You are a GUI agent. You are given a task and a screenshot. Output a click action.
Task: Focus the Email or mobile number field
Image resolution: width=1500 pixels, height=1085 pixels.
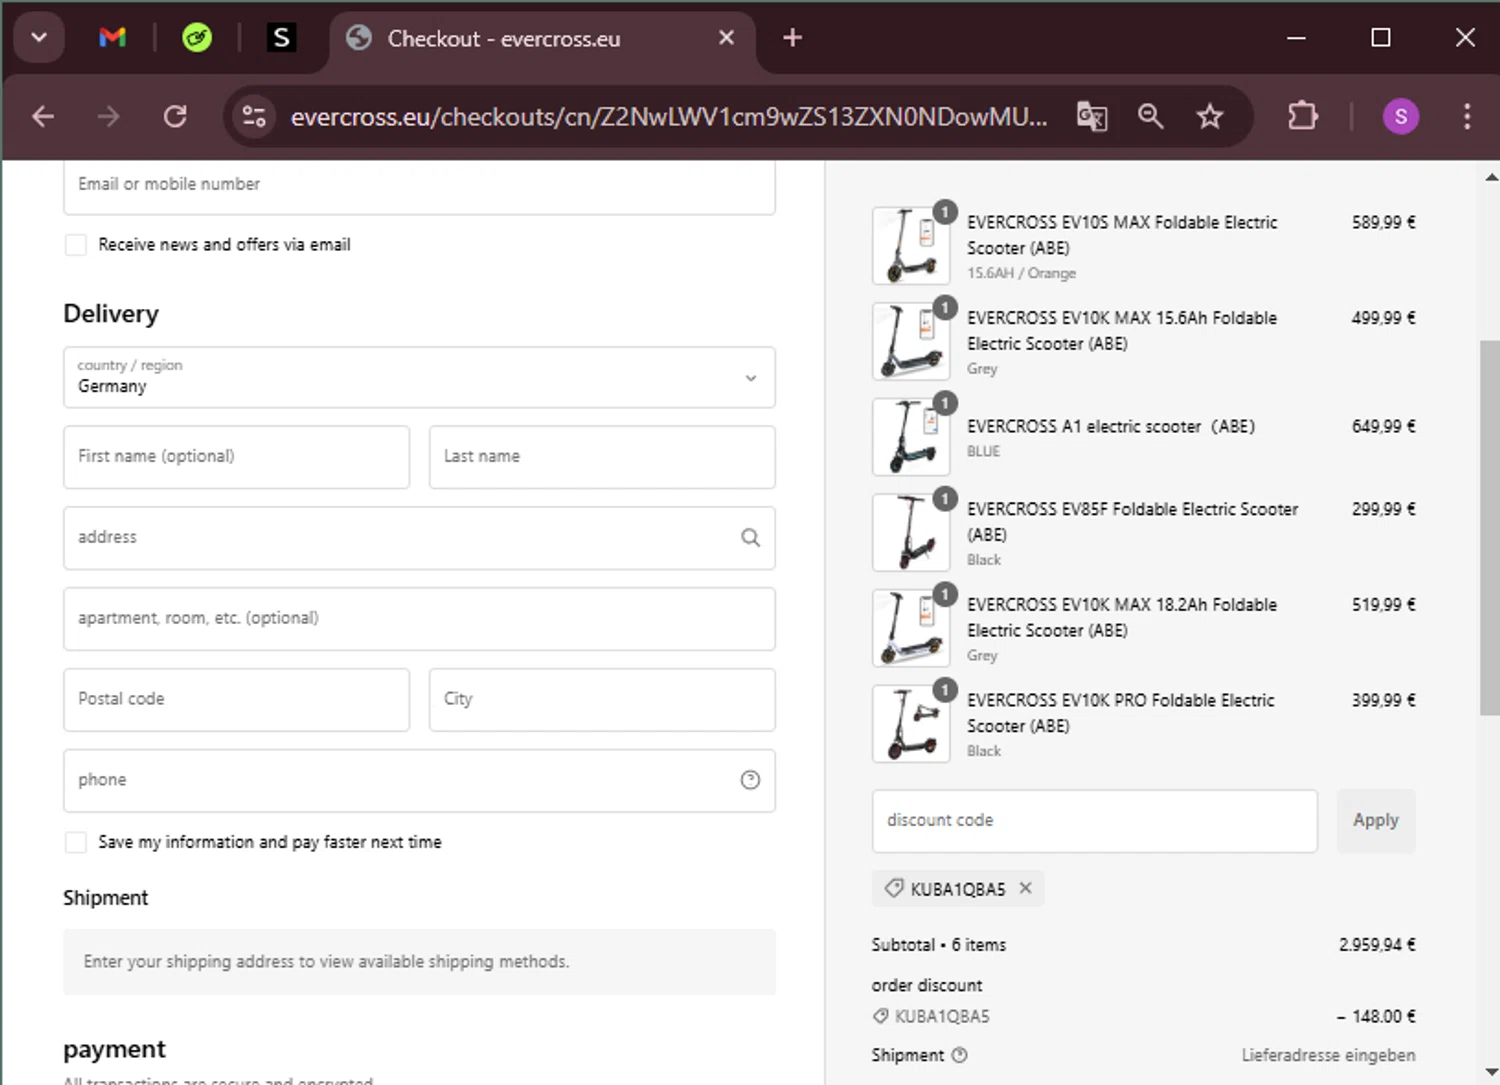[x=419, y=187]
